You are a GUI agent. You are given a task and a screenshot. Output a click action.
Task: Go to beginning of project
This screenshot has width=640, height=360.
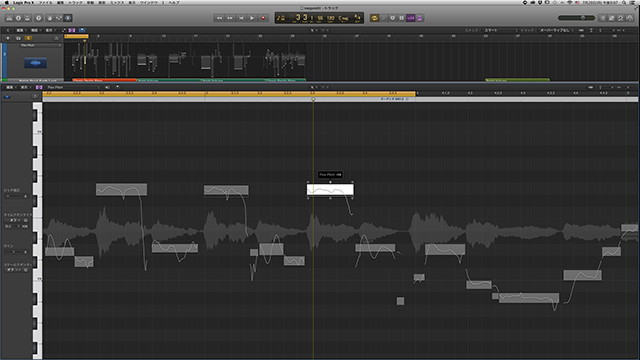pos(241,18)
